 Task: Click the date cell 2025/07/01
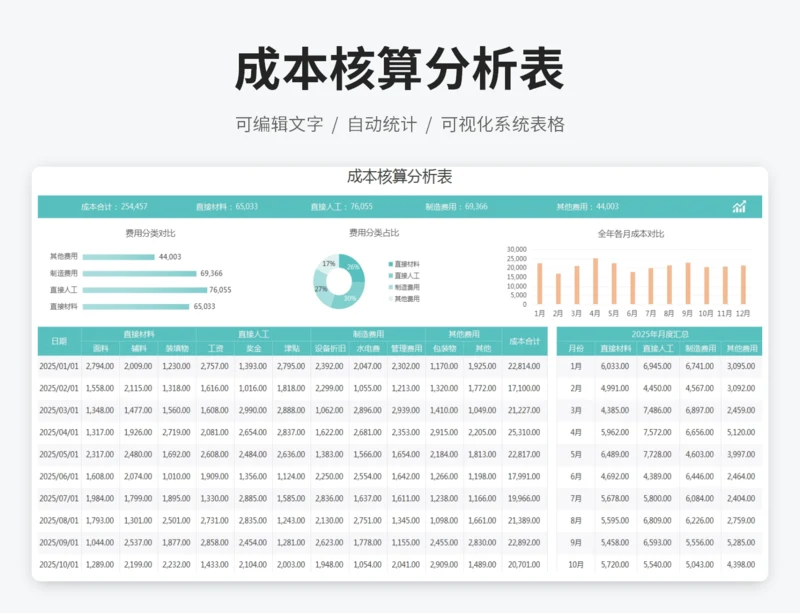[x=59, y=498]
